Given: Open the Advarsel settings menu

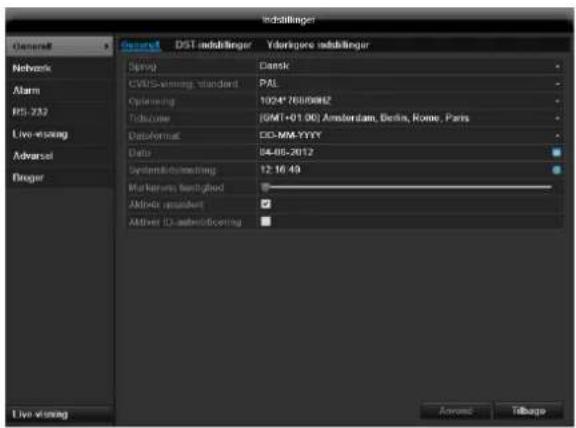Looking at the screenshot, I should [x=60, y=156].
